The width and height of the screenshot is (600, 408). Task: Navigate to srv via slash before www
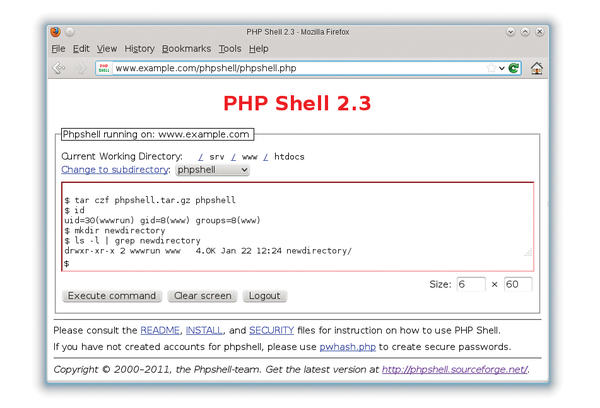(x=233, y=157)
